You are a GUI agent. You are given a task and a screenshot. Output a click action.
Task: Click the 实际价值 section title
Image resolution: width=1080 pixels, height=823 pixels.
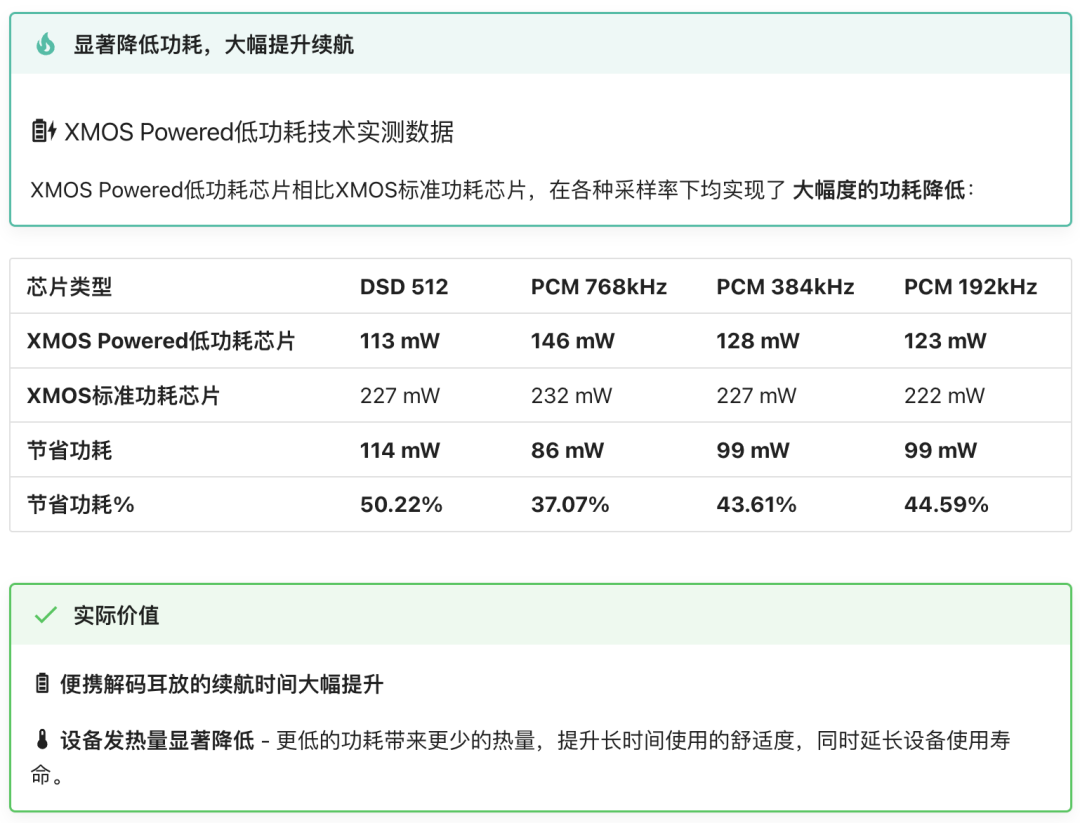pos(116,615)
